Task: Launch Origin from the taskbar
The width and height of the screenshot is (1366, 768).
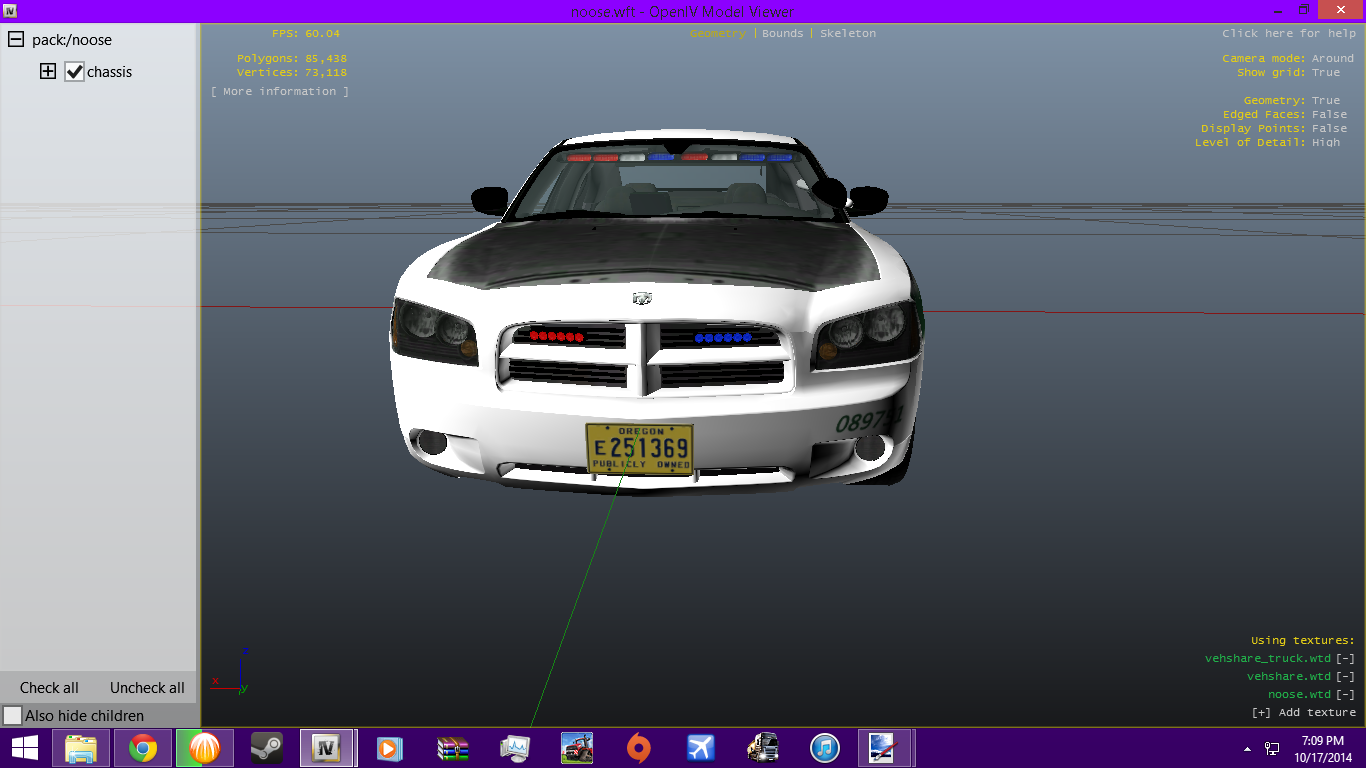Action: coord(638,748)
